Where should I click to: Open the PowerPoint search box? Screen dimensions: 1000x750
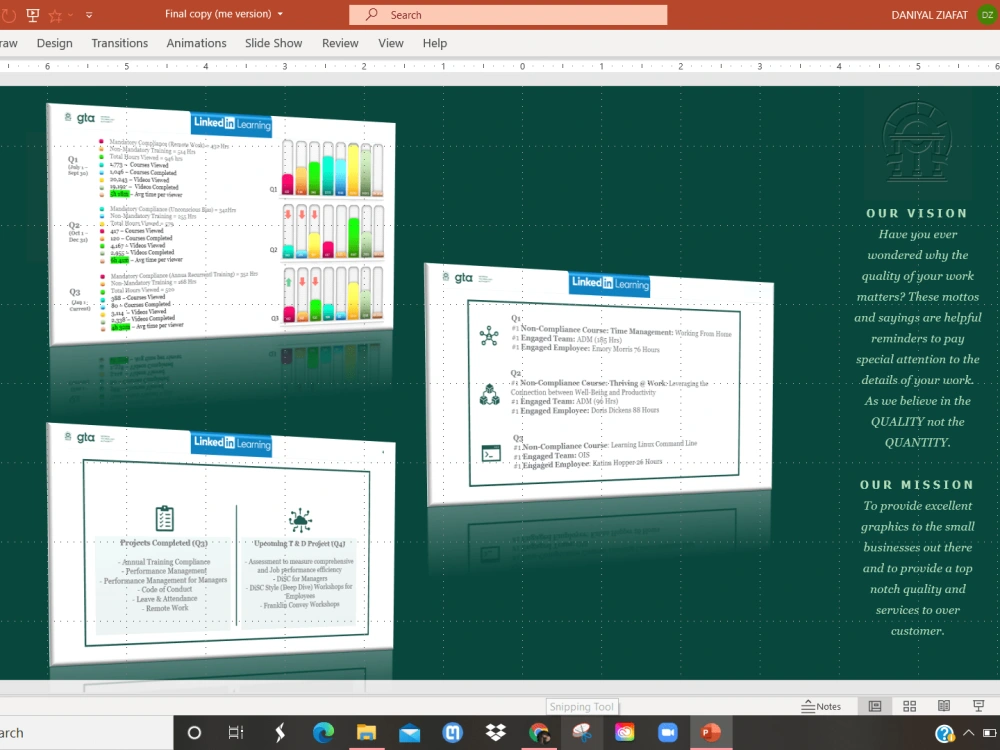point(507,15)
